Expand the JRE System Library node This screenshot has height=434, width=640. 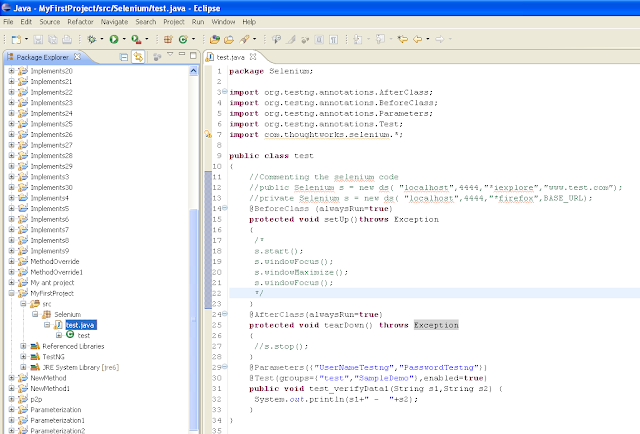coord(23,367)
